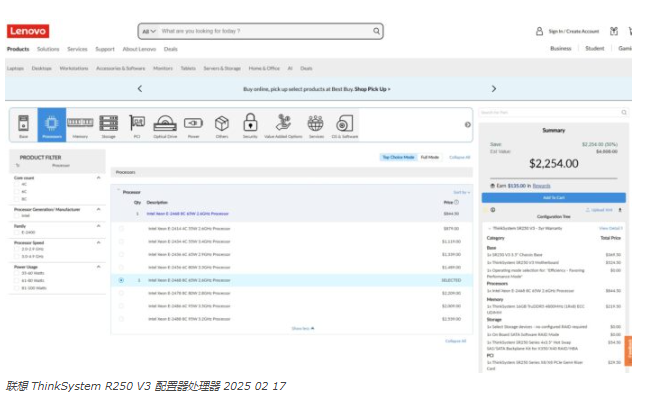Toggle the 81-100 Watts checkbox
The width and height of the screenshot is (646, 409).
pyautogui.click(x=17, y=288)
